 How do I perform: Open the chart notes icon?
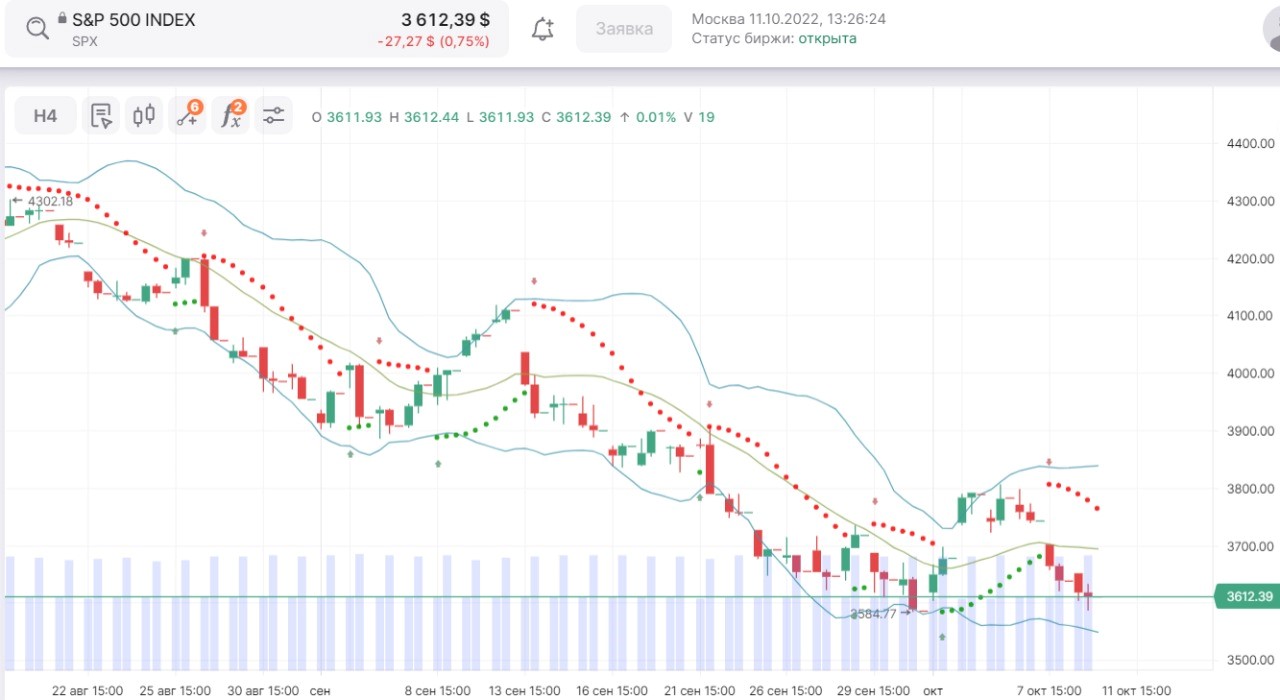point(101,116)
